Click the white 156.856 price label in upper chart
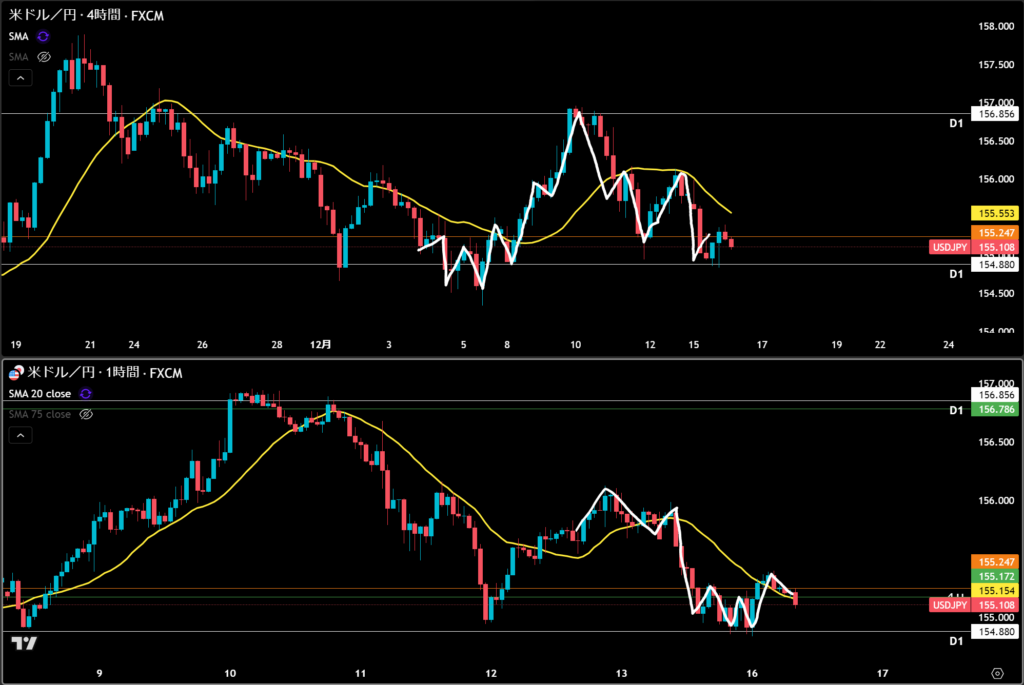 pyautogui.click(x=994, y=115)
